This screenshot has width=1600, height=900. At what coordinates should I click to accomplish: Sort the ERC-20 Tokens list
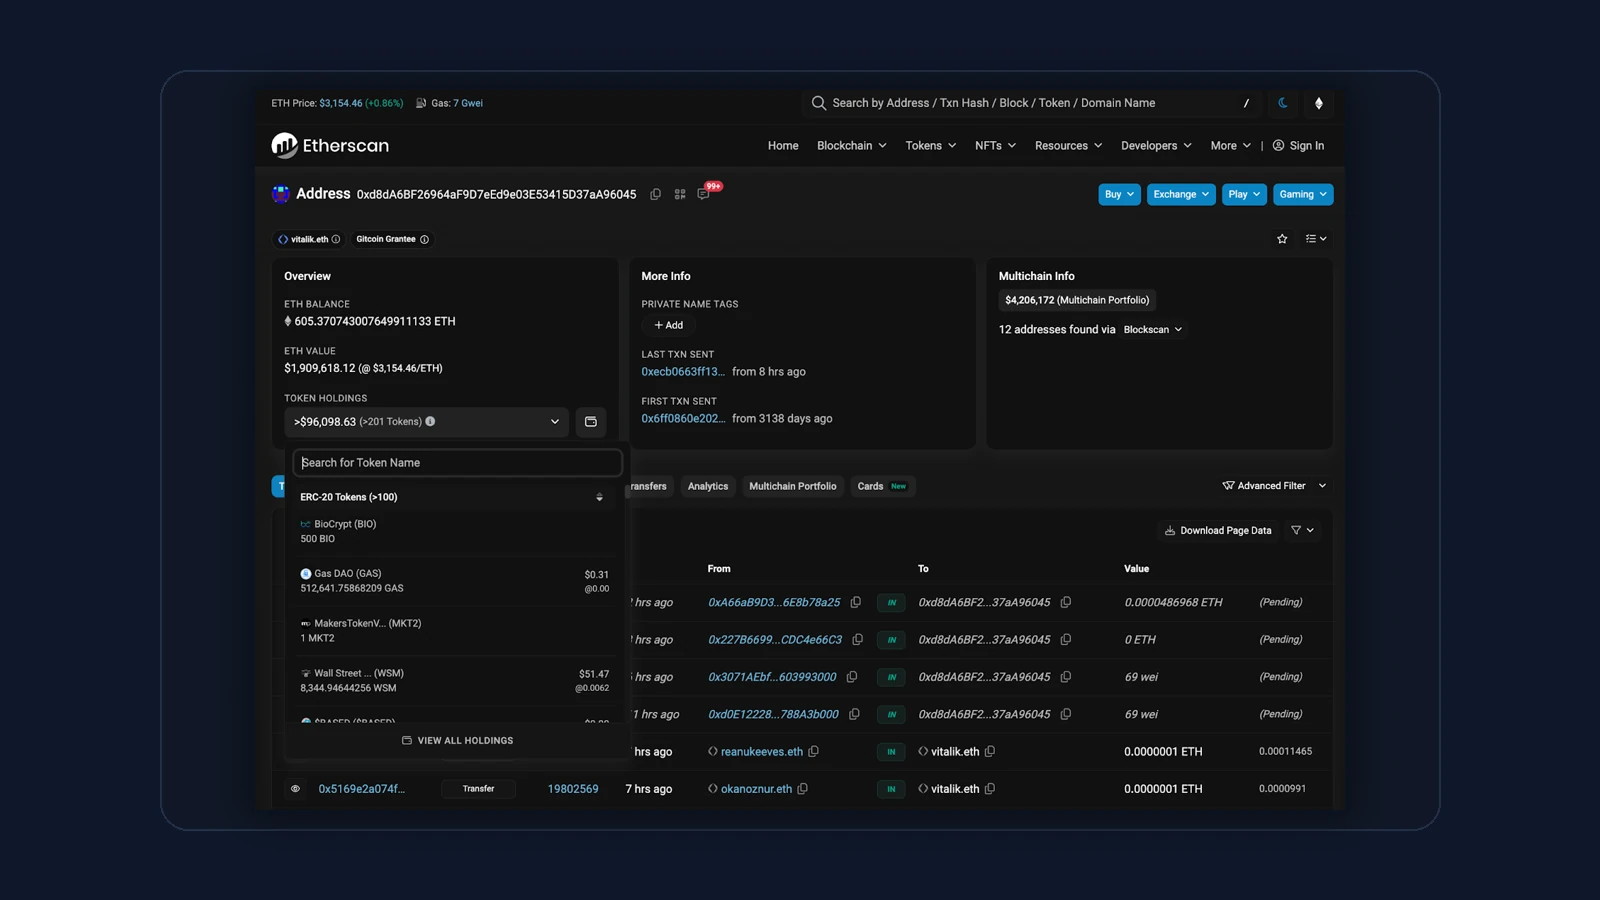click(599, 497)
